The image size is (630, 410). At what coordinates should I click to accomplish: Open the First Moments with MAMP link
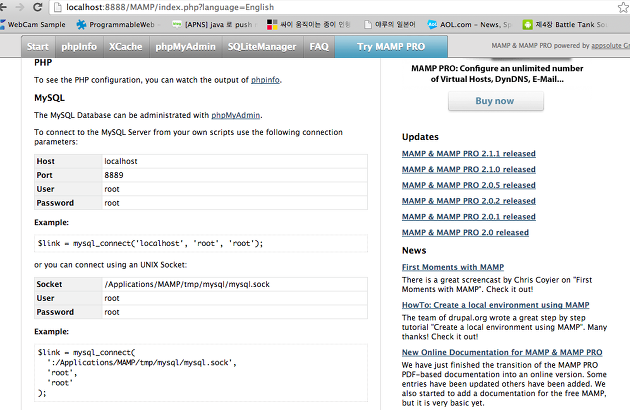[453, 267]
